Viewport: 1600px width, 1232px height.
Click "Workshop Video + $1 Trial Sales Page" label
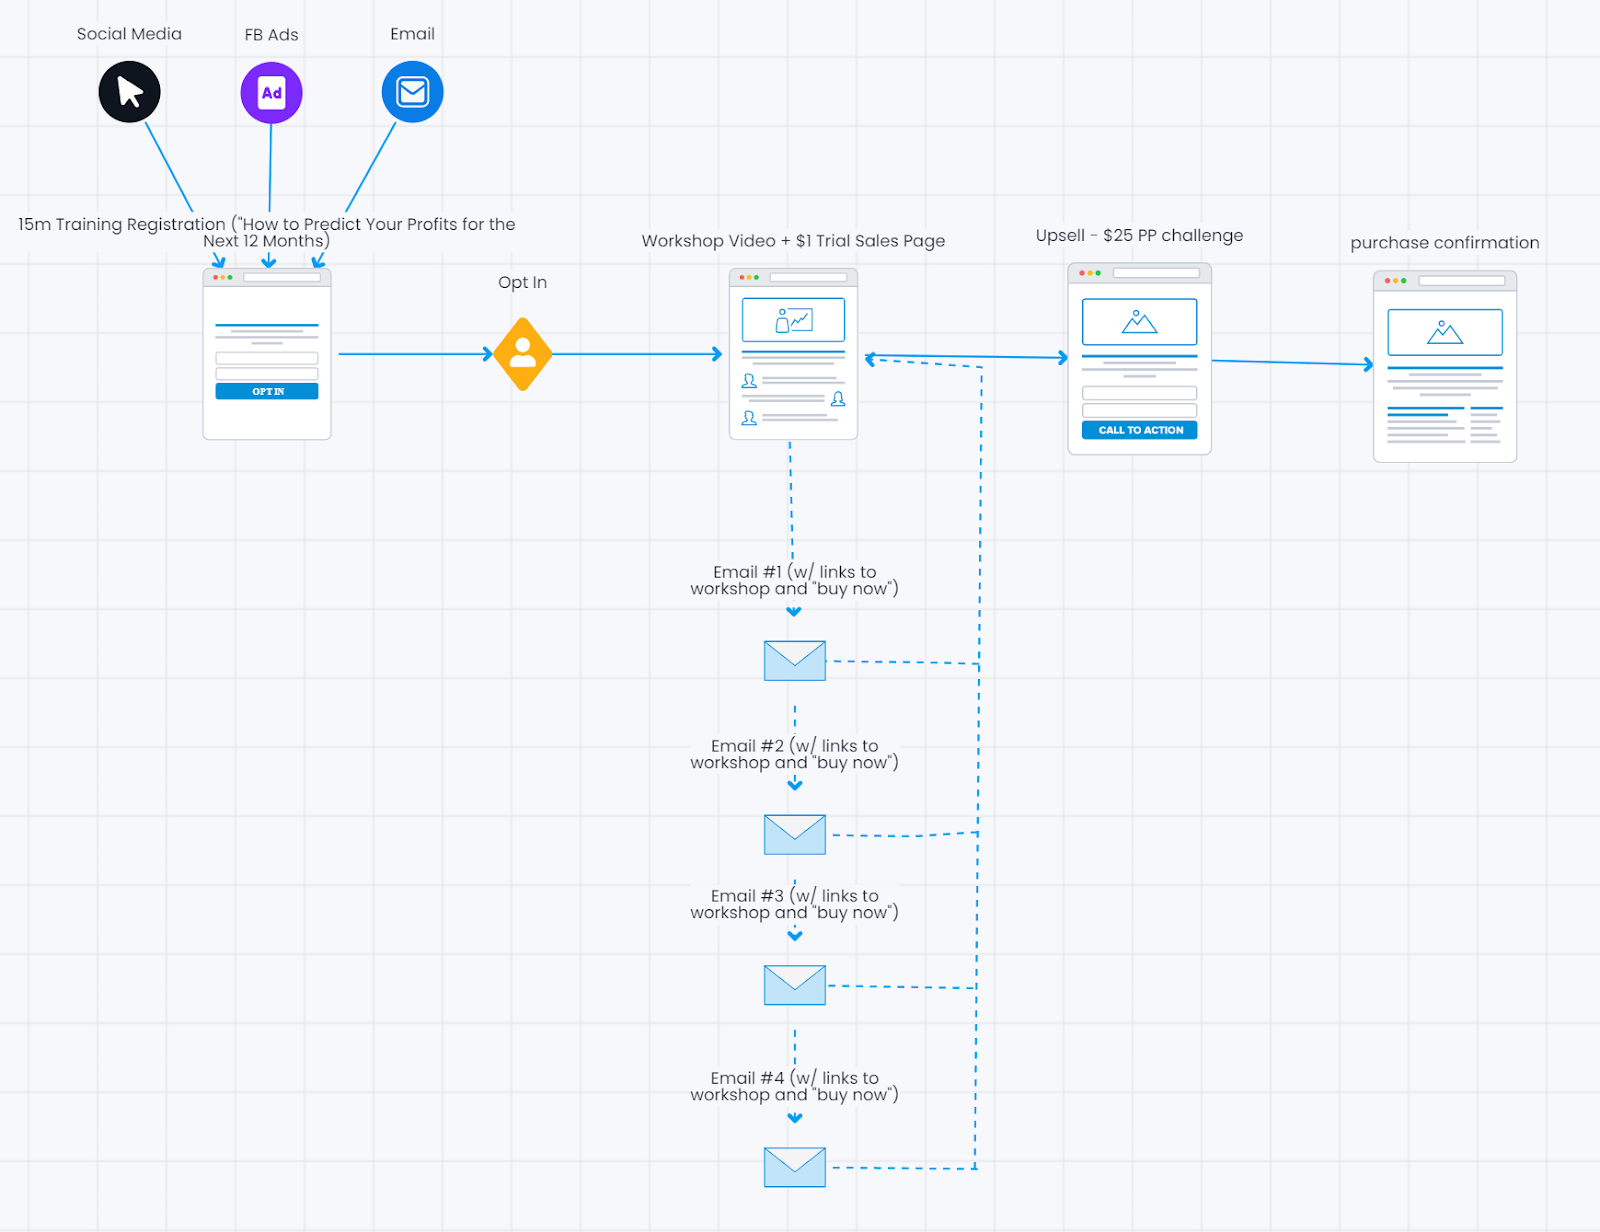pos(793,241)
